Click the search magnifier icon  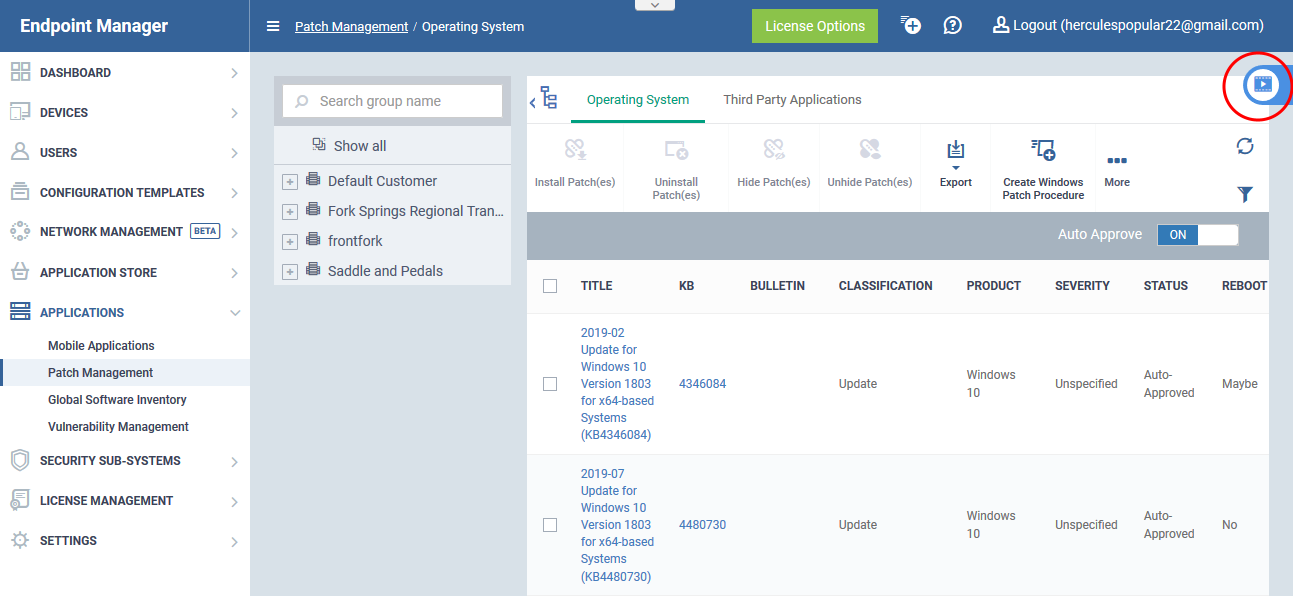click(x=302, y=101)
